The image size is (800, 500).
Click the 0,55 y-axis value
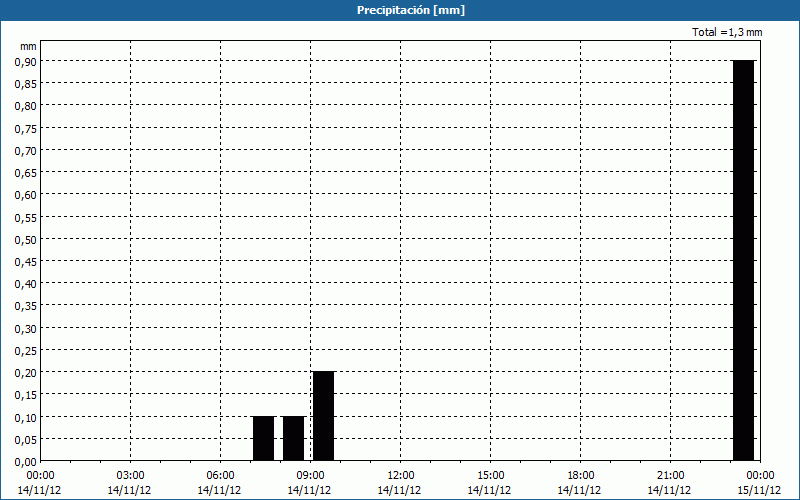click(26, 217)
